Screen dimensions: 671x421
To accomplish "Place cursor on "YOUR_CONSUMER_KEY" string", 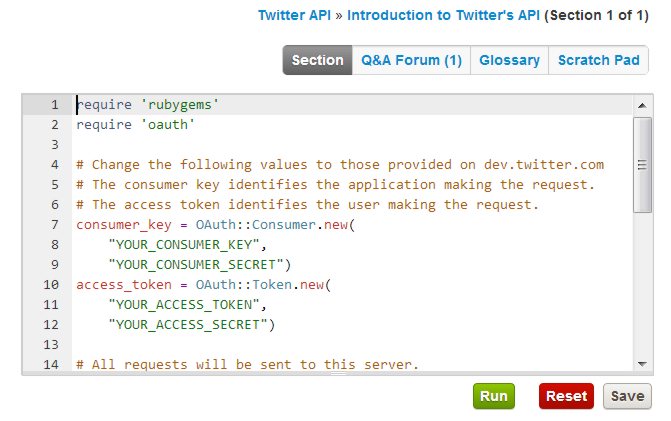I will coord(184,245).
